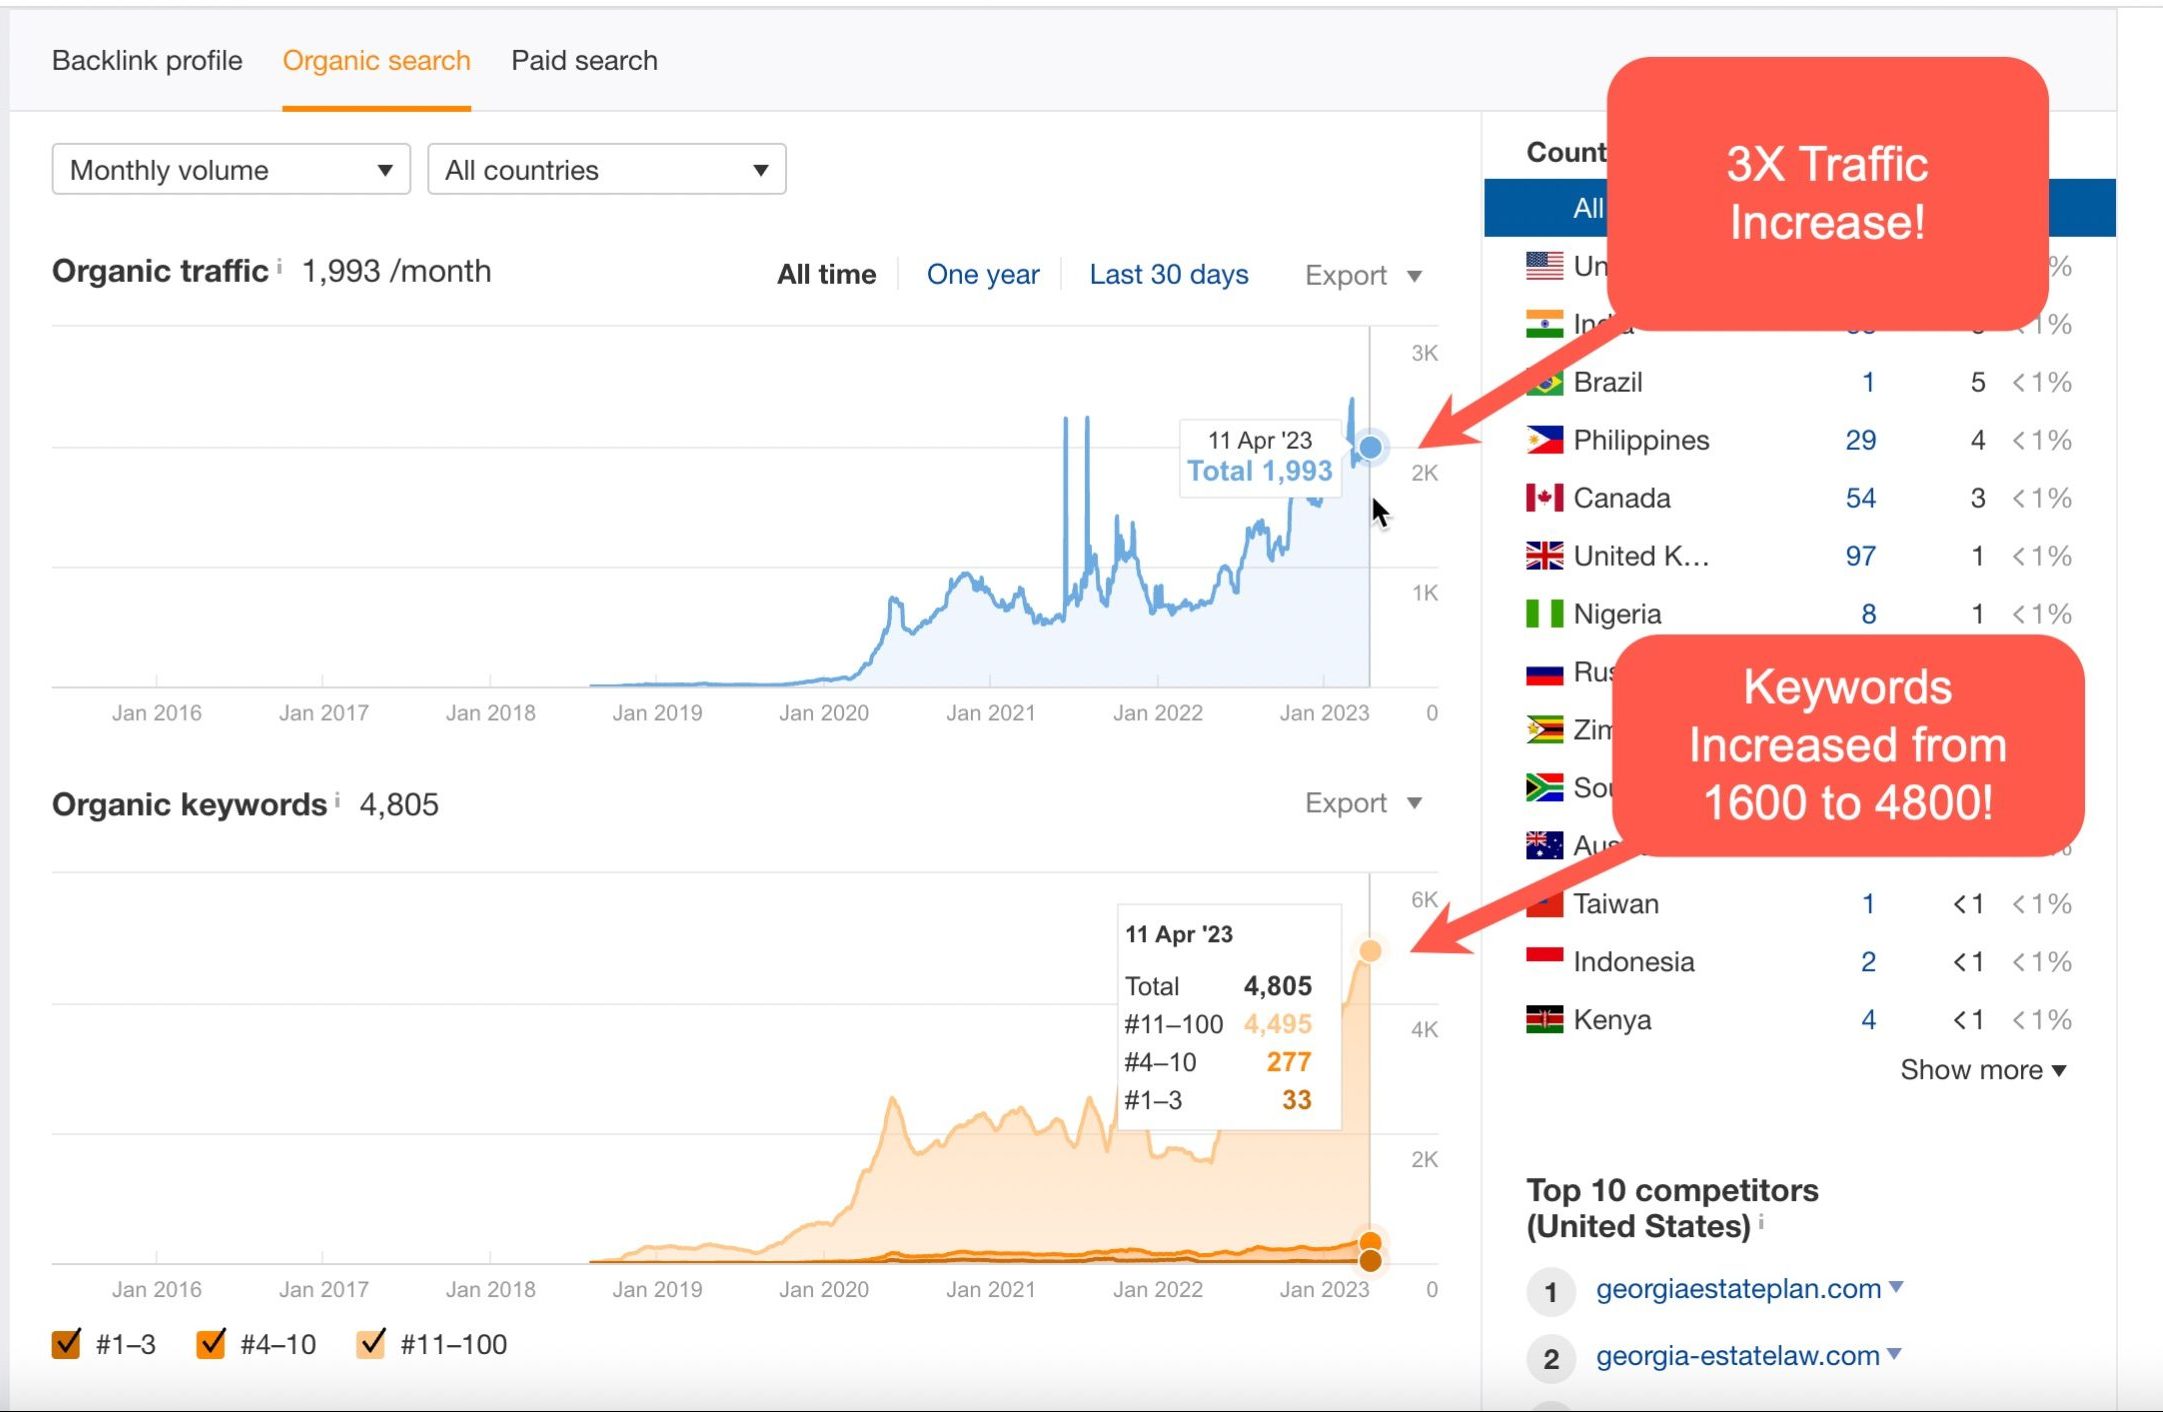Click the Nigeria flag icon

pyautogui.click(x=1545, y=613)
